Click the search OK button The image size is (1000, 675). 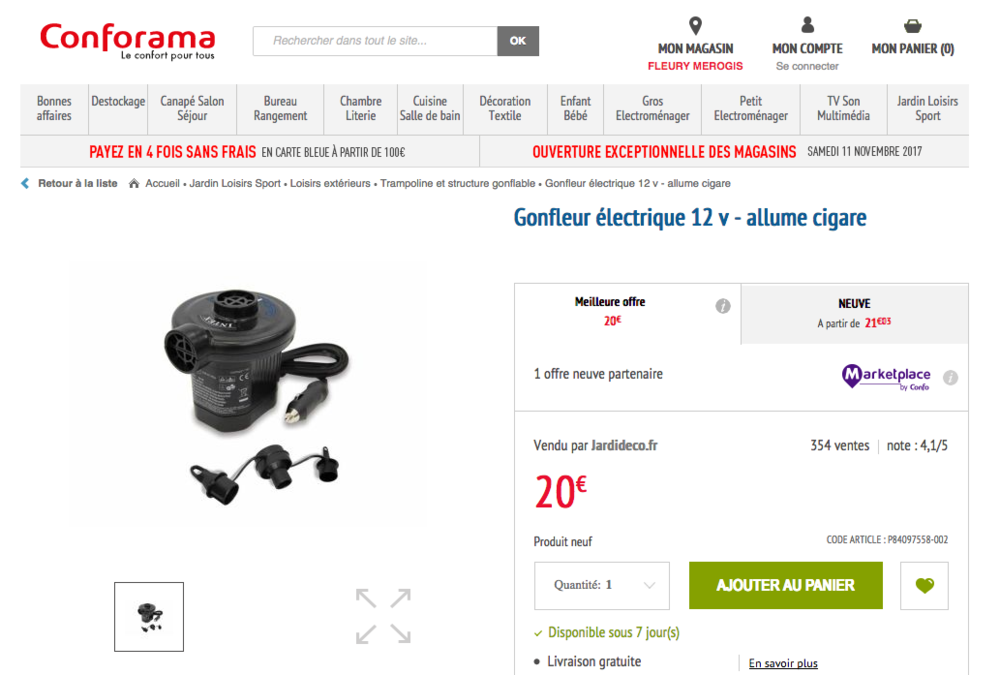[x=518, y=41]
